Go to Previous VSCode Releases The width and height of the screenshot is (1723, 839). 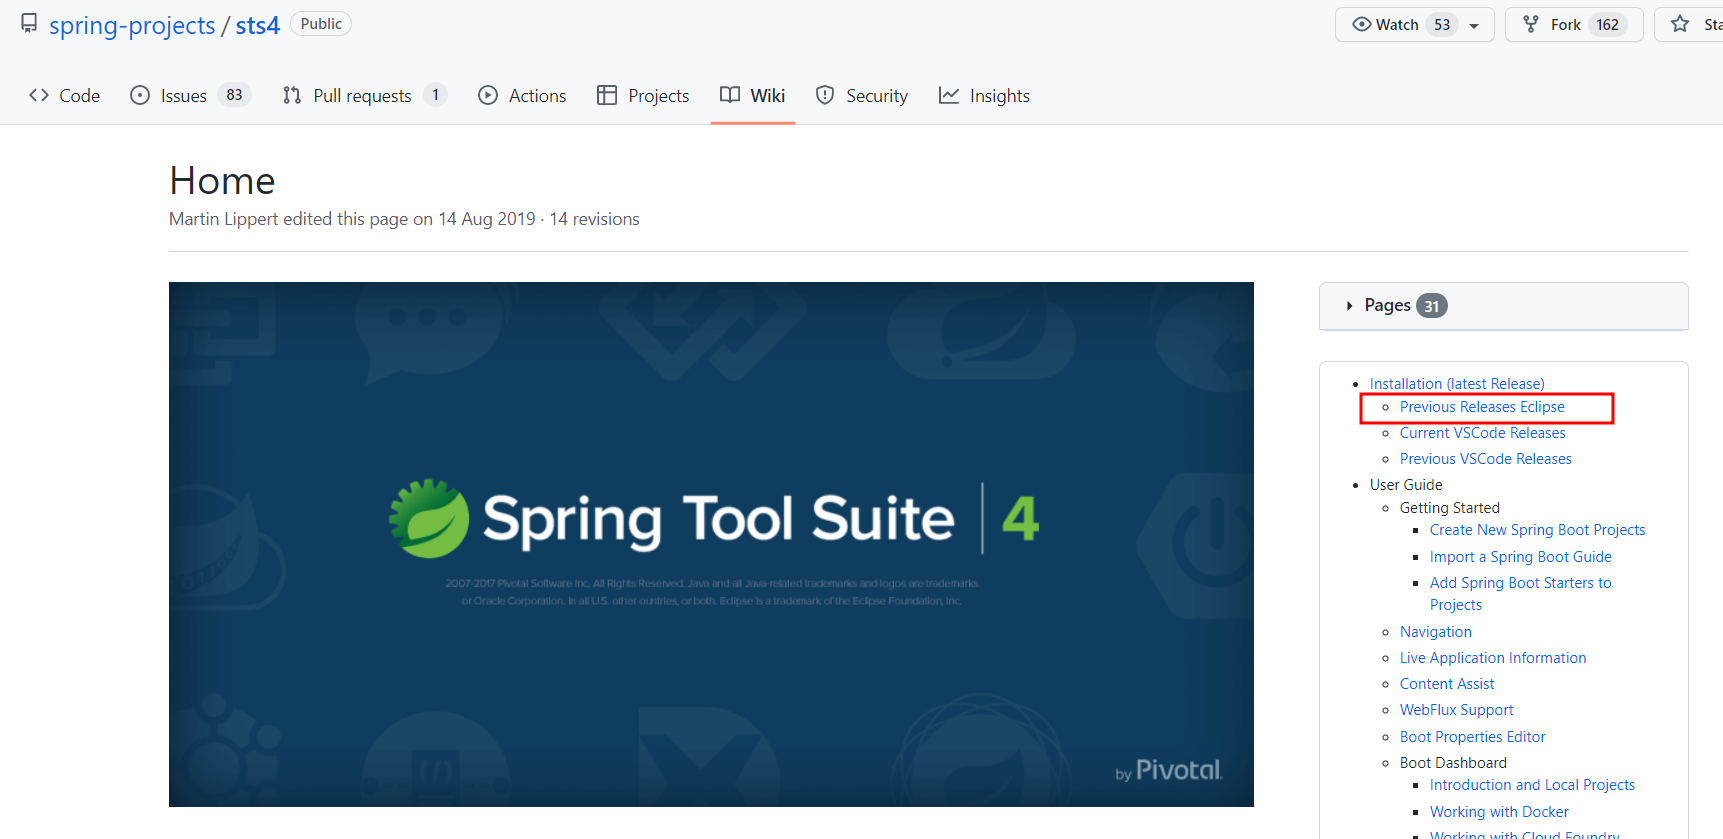point(1486,459)
